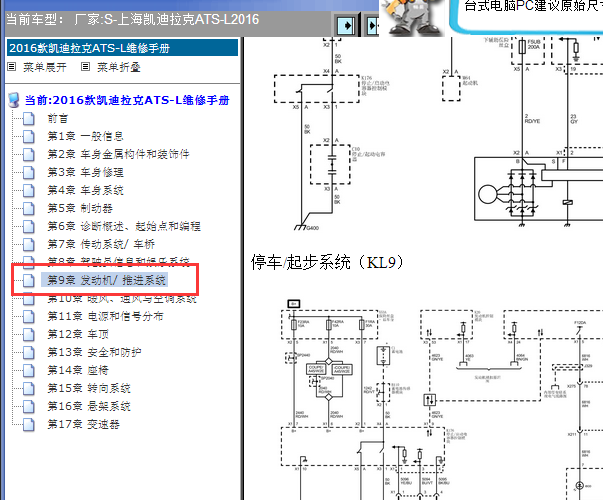Click the page icon beside 第5章 制动器
Screen dimensions: 603x500
(x=28, y=209)
